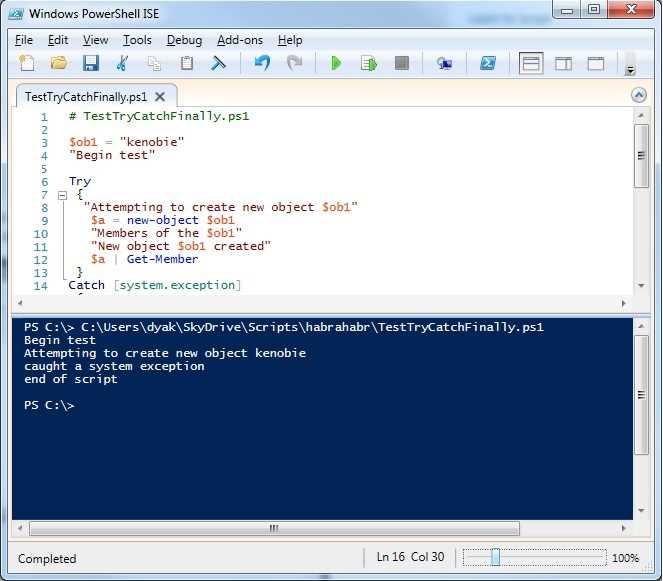Show script pane maximized layout
Image resolution: width=663 pixels, height=581 pixels.
pos(596,64)
